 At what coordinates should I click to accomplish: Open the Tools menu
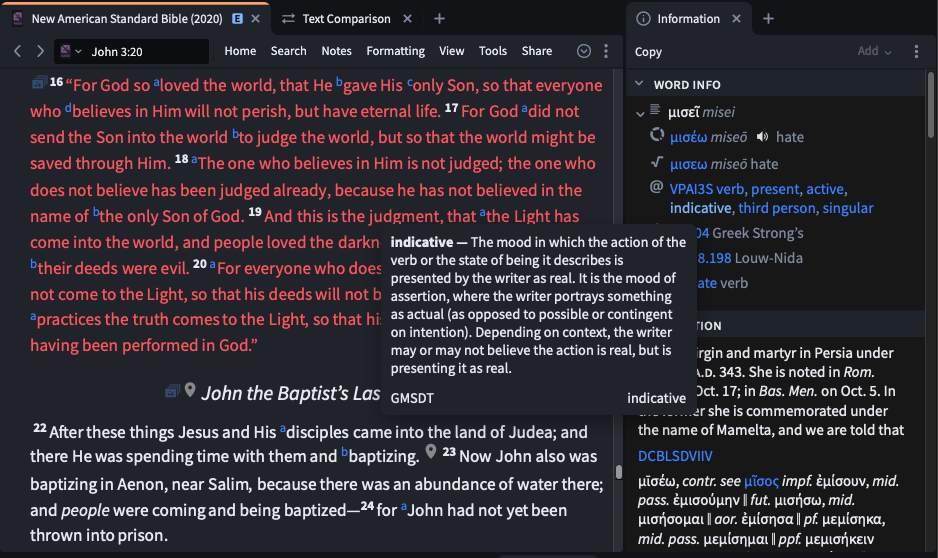pos(492,51)
